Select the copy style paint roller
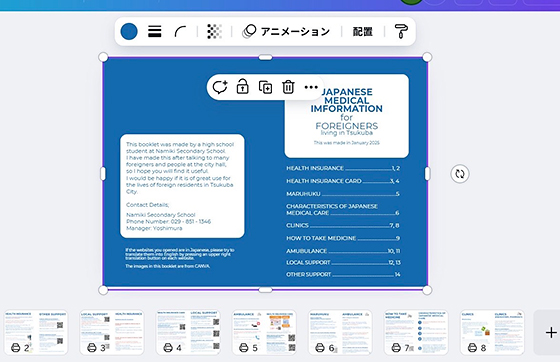560x362 pixels. [401, 31]
